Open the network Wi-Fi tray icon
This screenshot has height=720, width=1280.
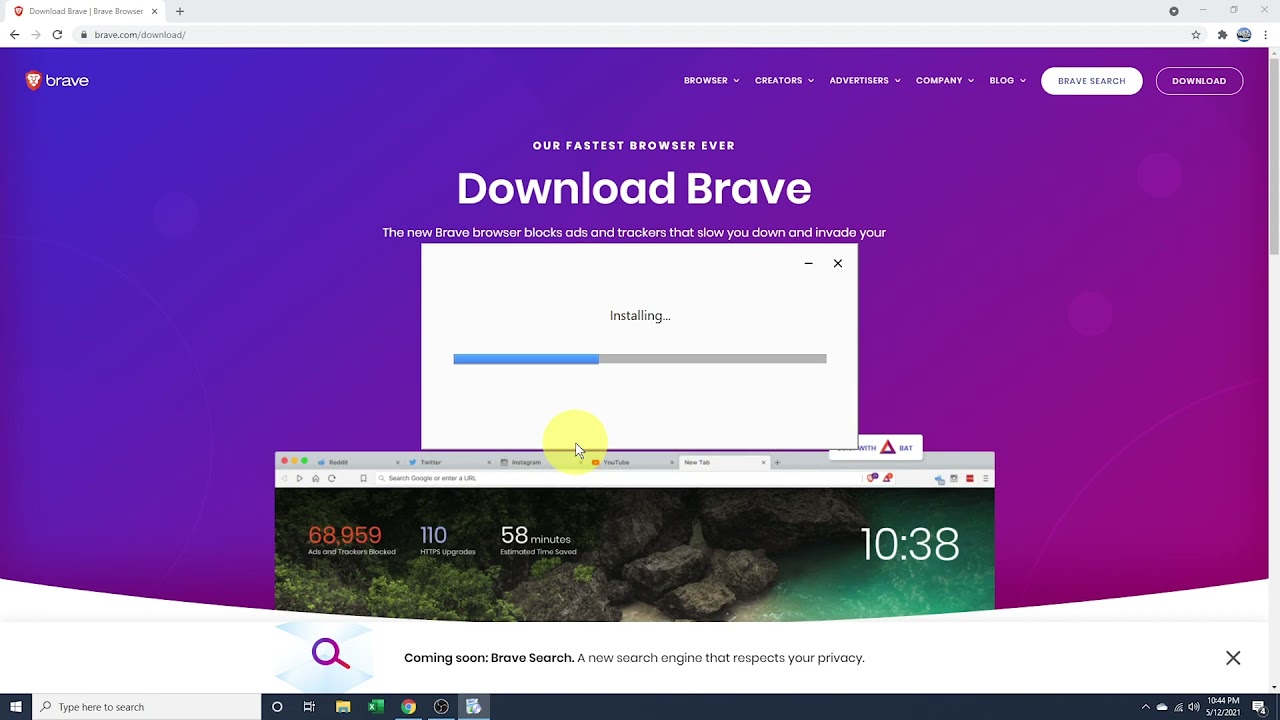[1178, 707]
